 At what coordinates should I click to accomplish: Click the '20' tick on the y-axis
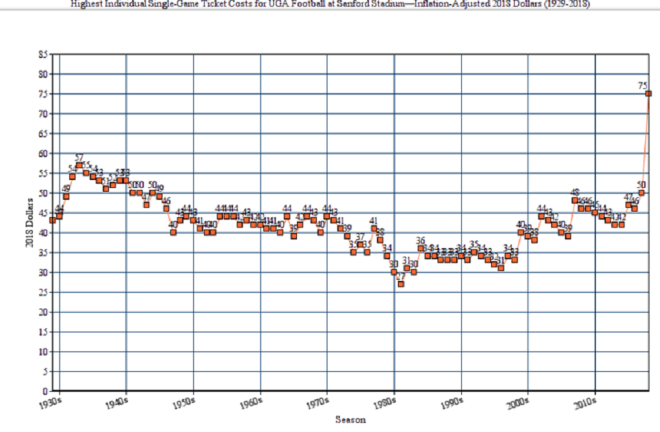(x=43, y=312)
